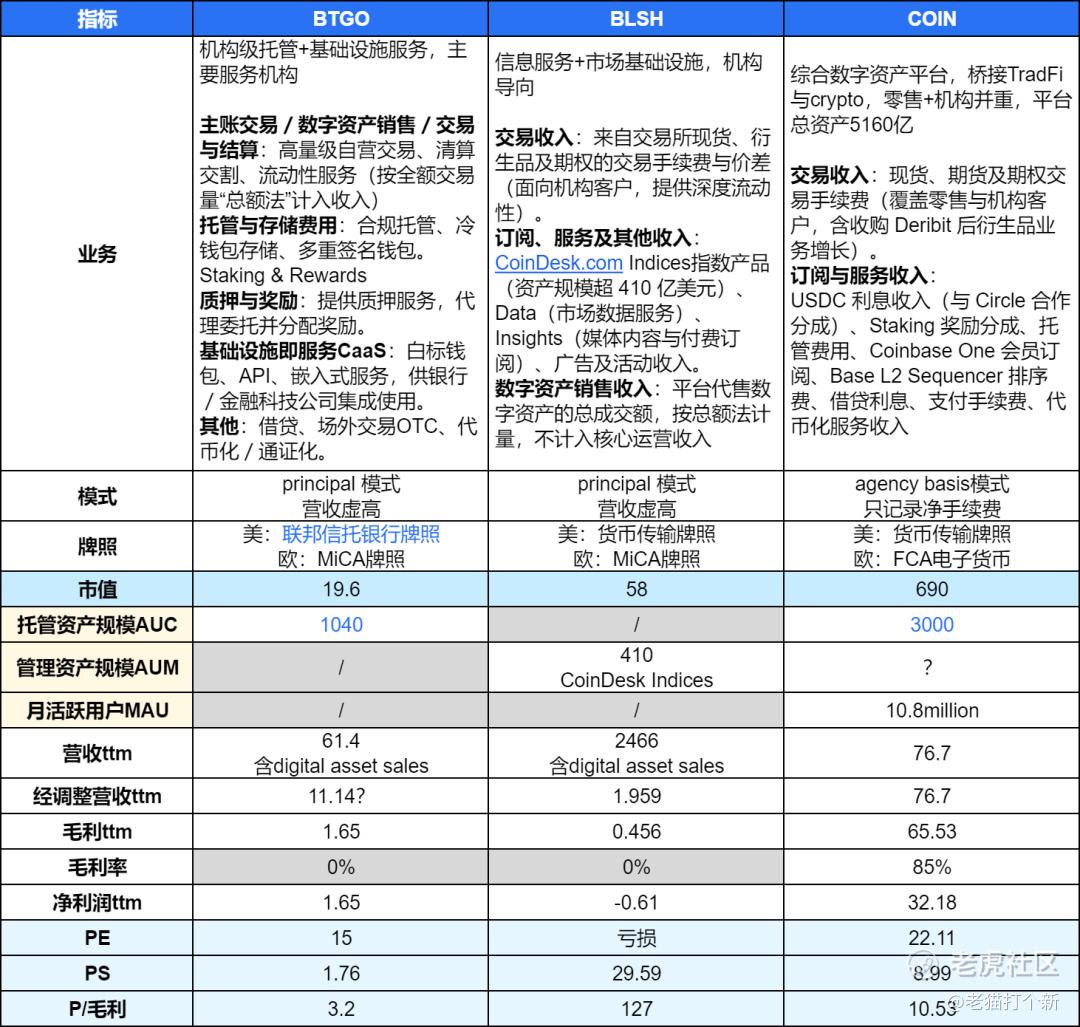This screenshot has height=1027, width=1080.
Task: Click the BTGO PE value 15
Action: coord(341,938)
